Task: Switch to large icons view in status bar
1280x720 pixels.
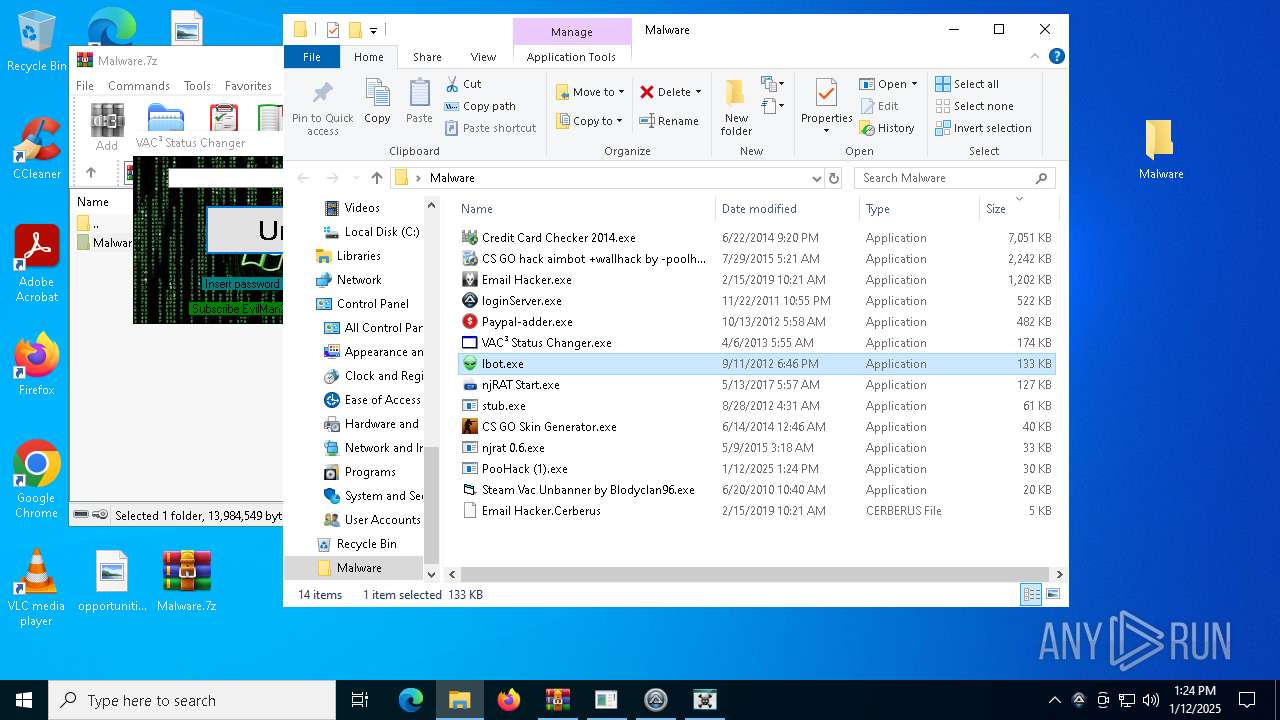Action: click(1053, 595)
